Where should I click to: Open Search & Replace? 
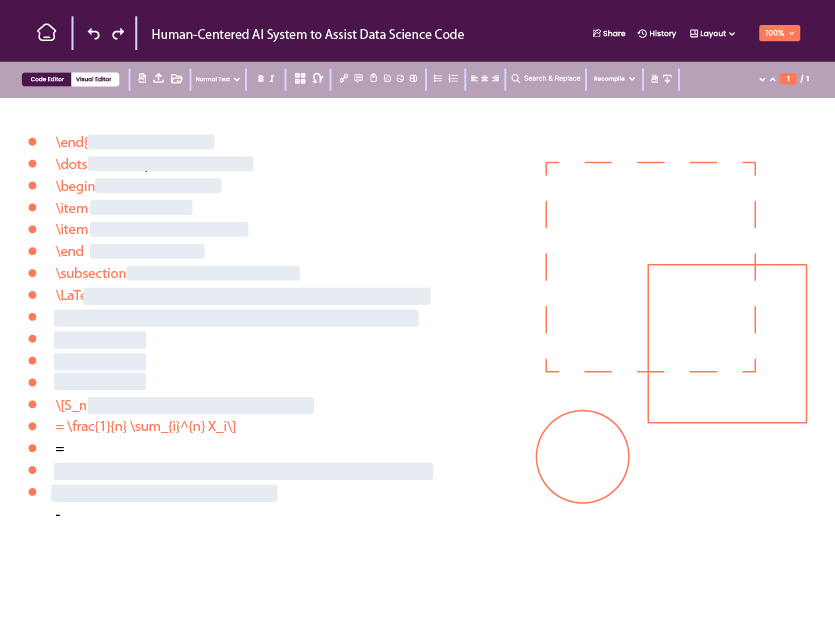tap(546, 78)
